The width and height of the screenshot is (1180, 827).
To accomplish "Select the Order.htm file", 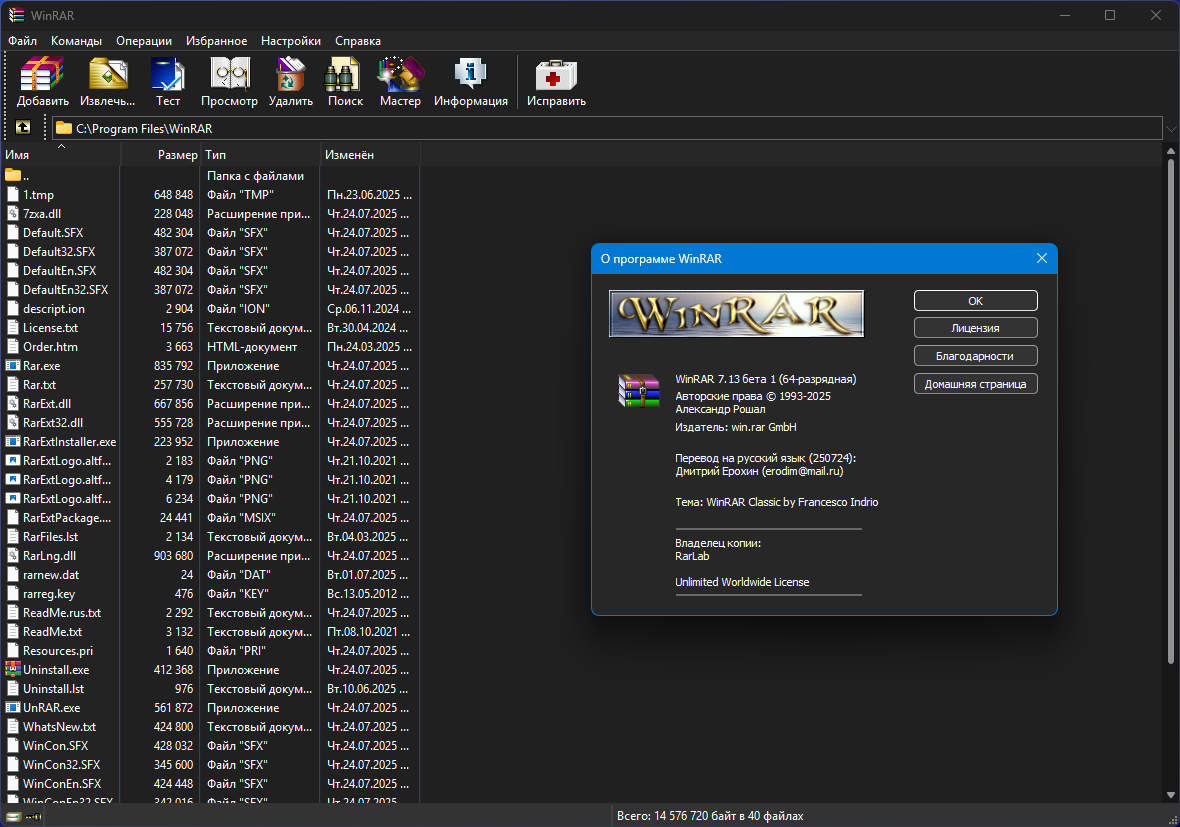I will pos(50,347).
